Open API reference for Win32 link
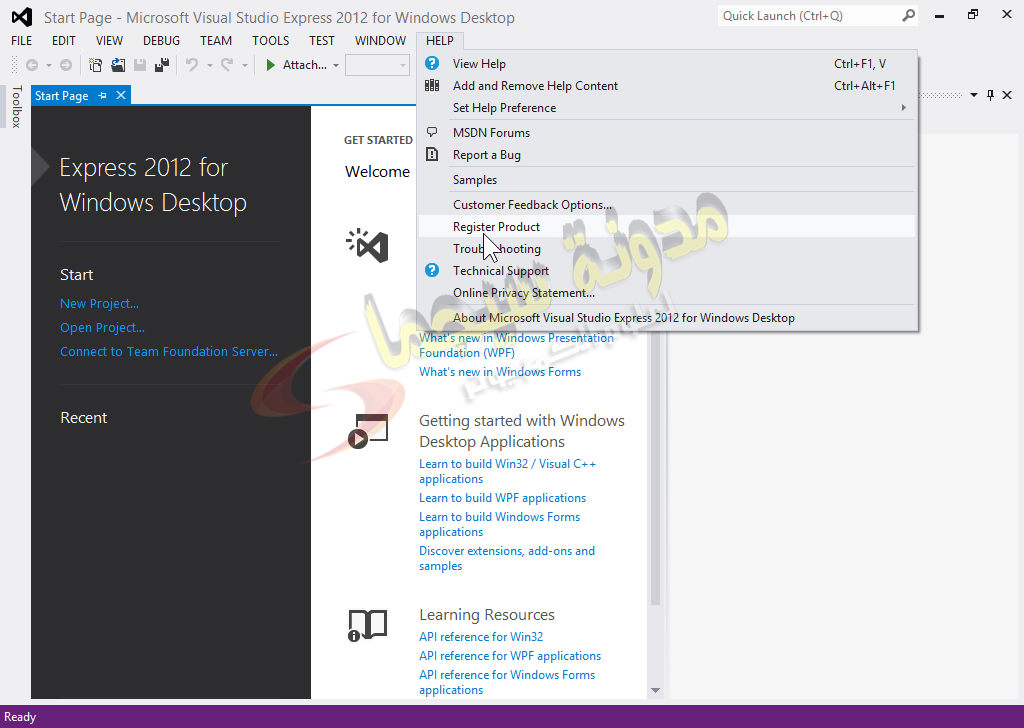 coord(481,637)
